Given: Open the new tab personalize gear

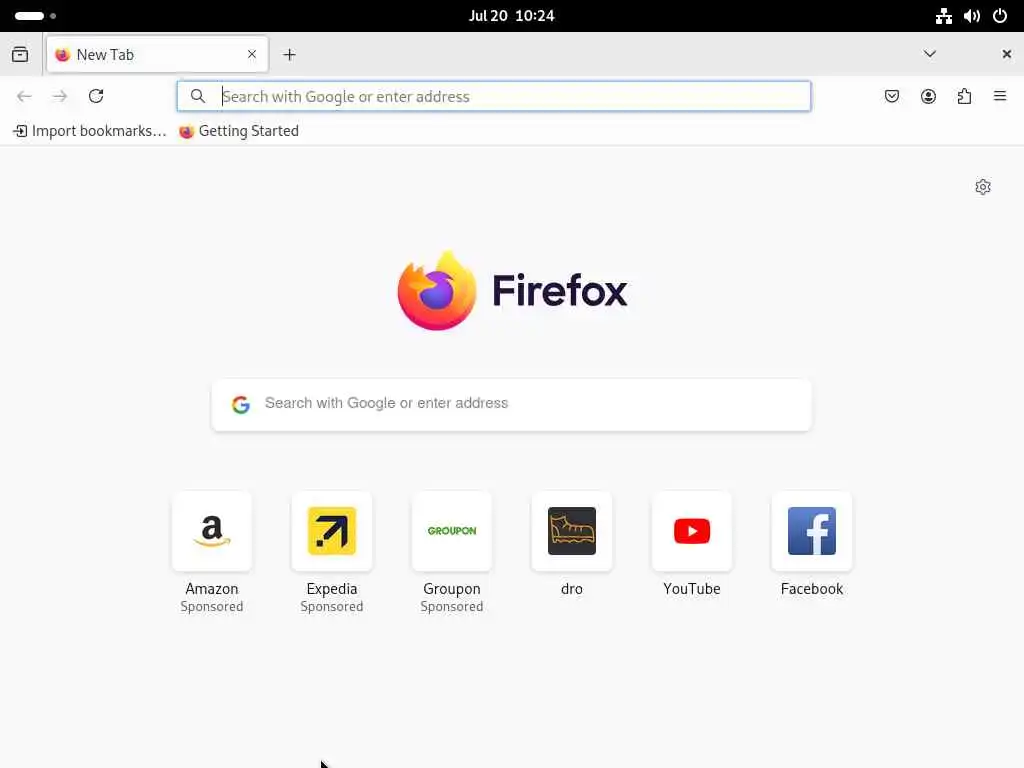Looking at the screenshot, I should [983, 187].
